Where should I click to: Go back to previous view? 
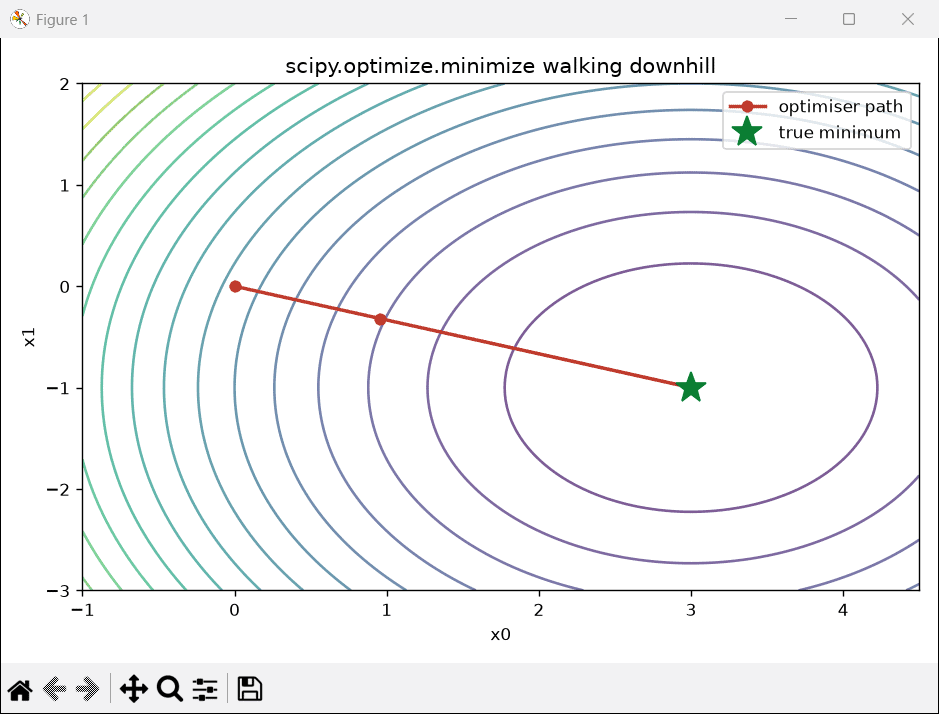point(54,689)
